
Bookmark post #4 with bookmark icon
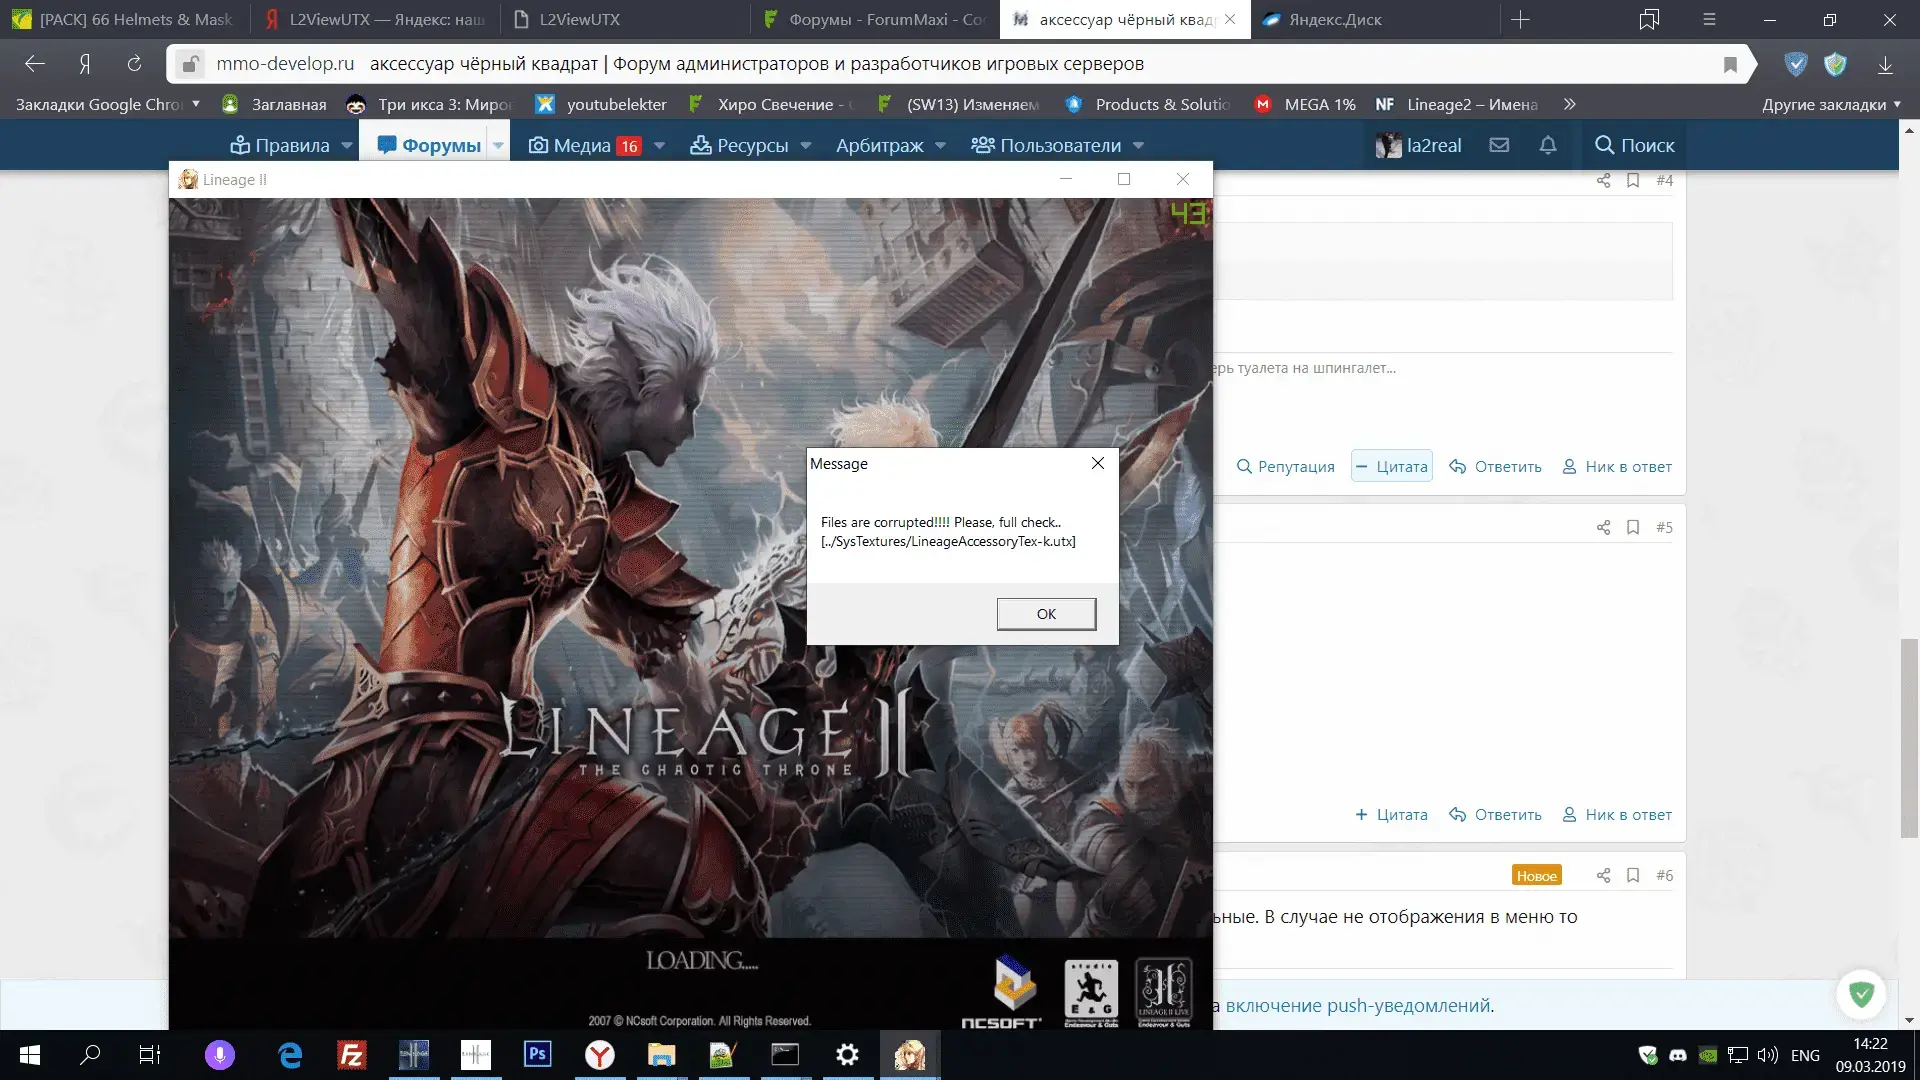click(1633, 180)
